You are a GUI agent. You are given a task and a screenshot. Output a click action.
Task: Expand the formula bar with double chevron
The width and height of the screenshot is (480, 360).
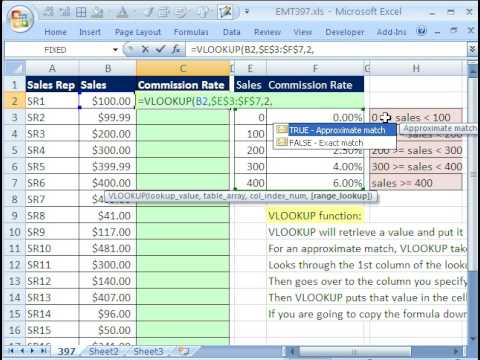472,50
